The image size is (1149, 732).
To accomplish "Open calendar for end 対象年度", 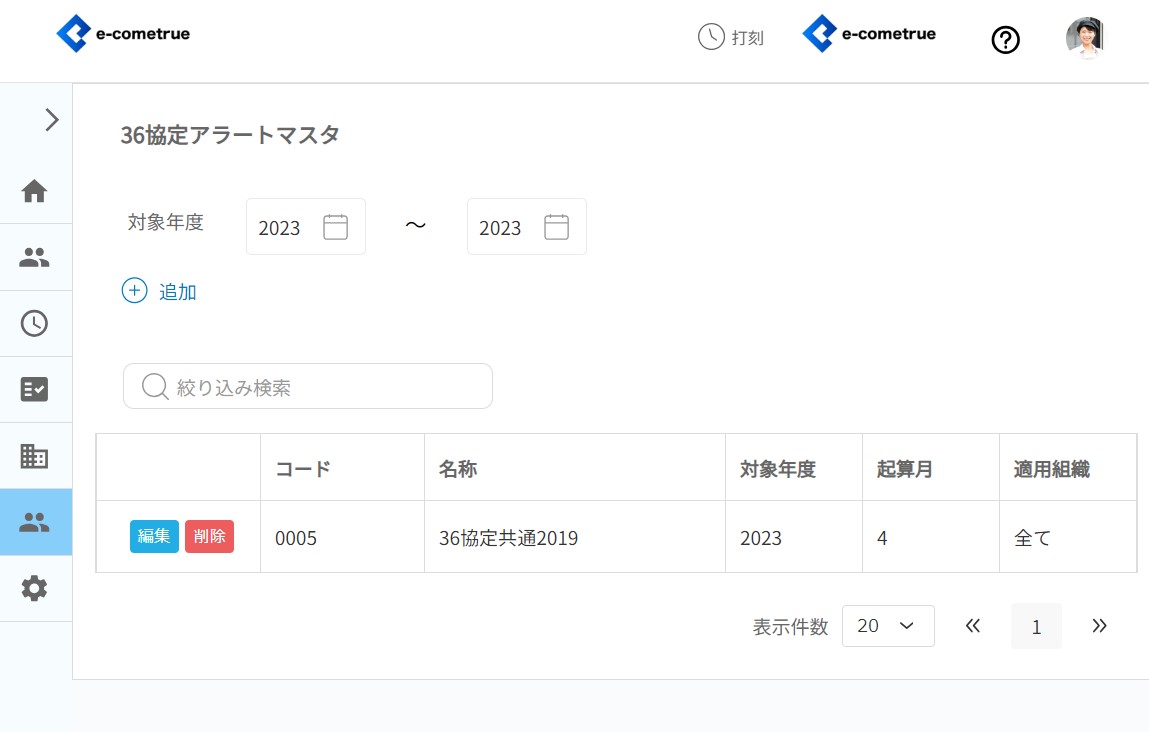I will pos(556,227).
